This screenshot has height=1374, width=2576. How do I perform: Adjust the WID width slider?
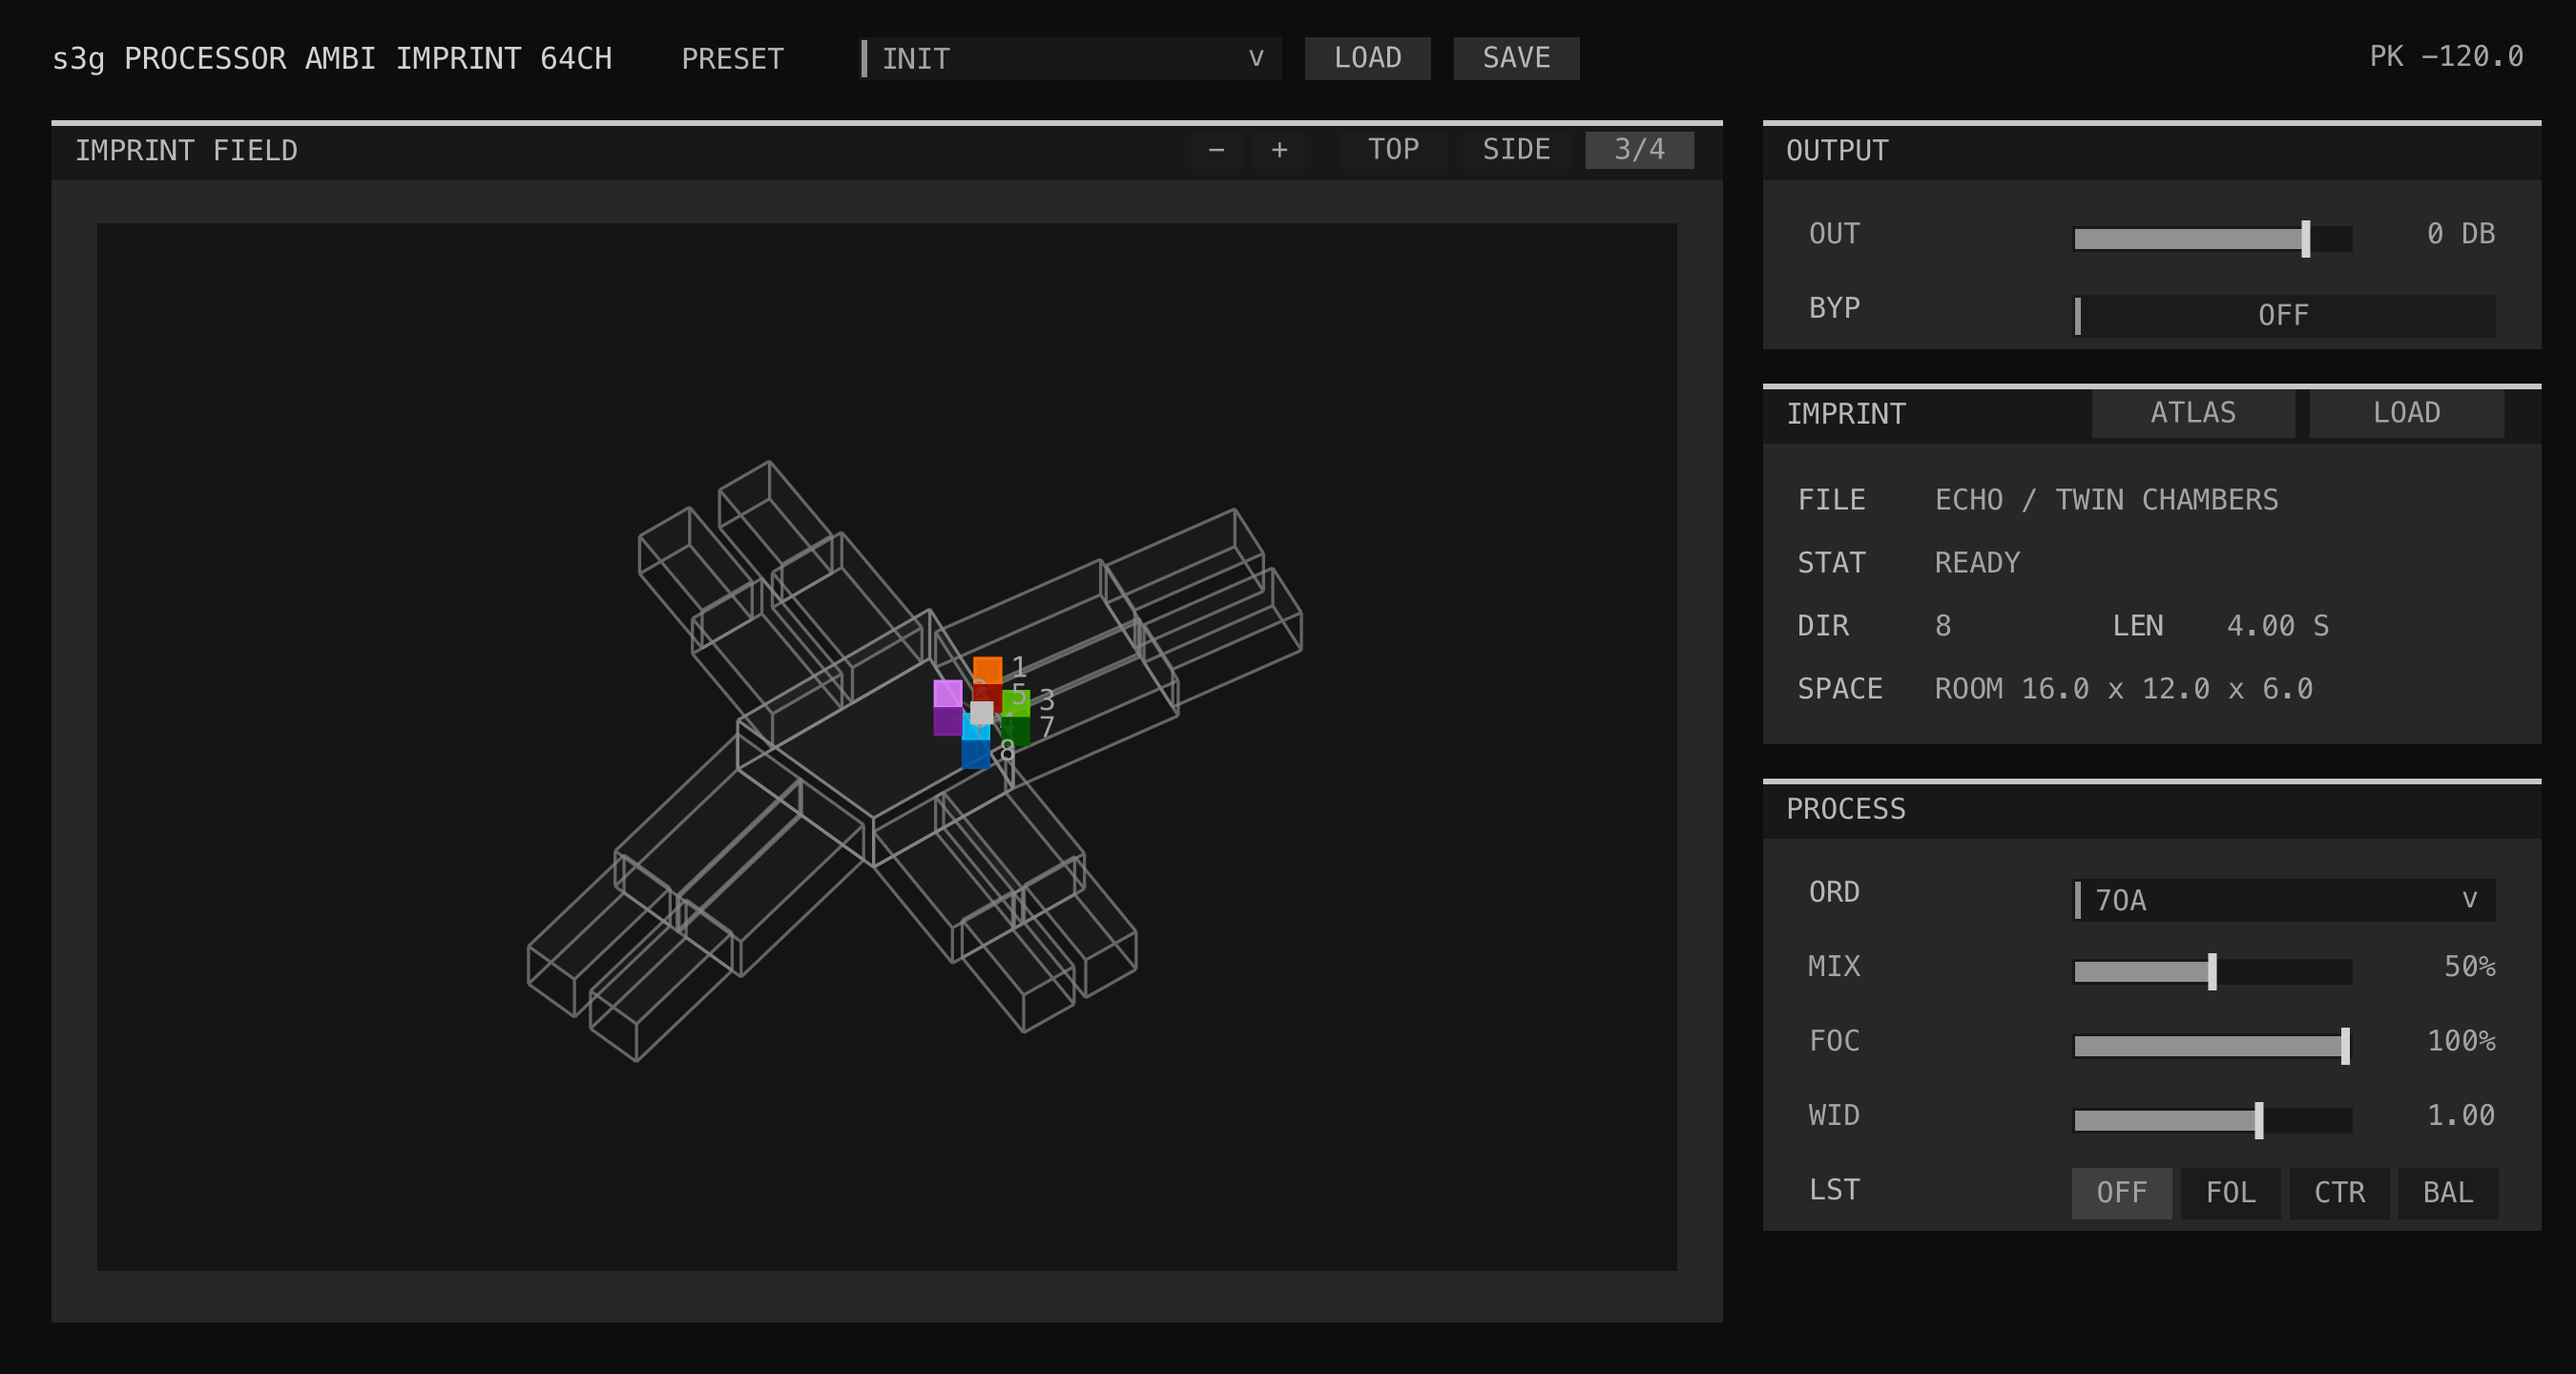tap(2213, 1120)
